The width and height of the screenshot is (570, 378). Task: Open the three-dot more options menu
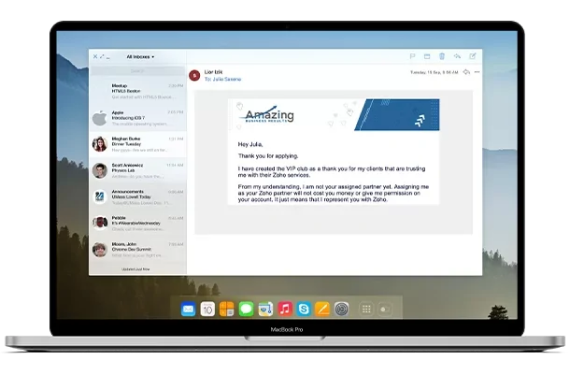click(477, 72)
